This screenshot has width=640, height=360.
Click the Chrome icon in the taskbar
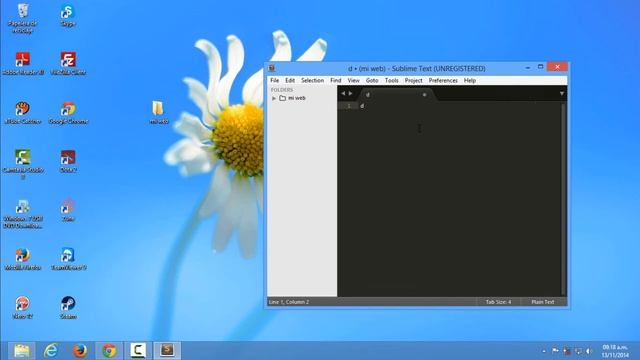(109, 351)
